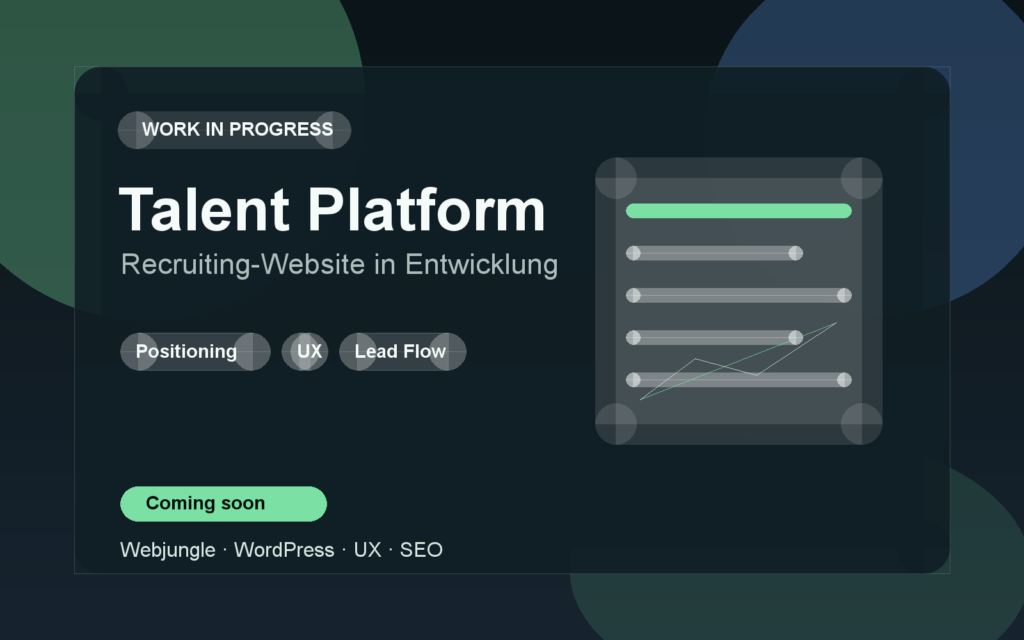
Task: Select the WORK IN PROGRESS badge
Action: 234,130
